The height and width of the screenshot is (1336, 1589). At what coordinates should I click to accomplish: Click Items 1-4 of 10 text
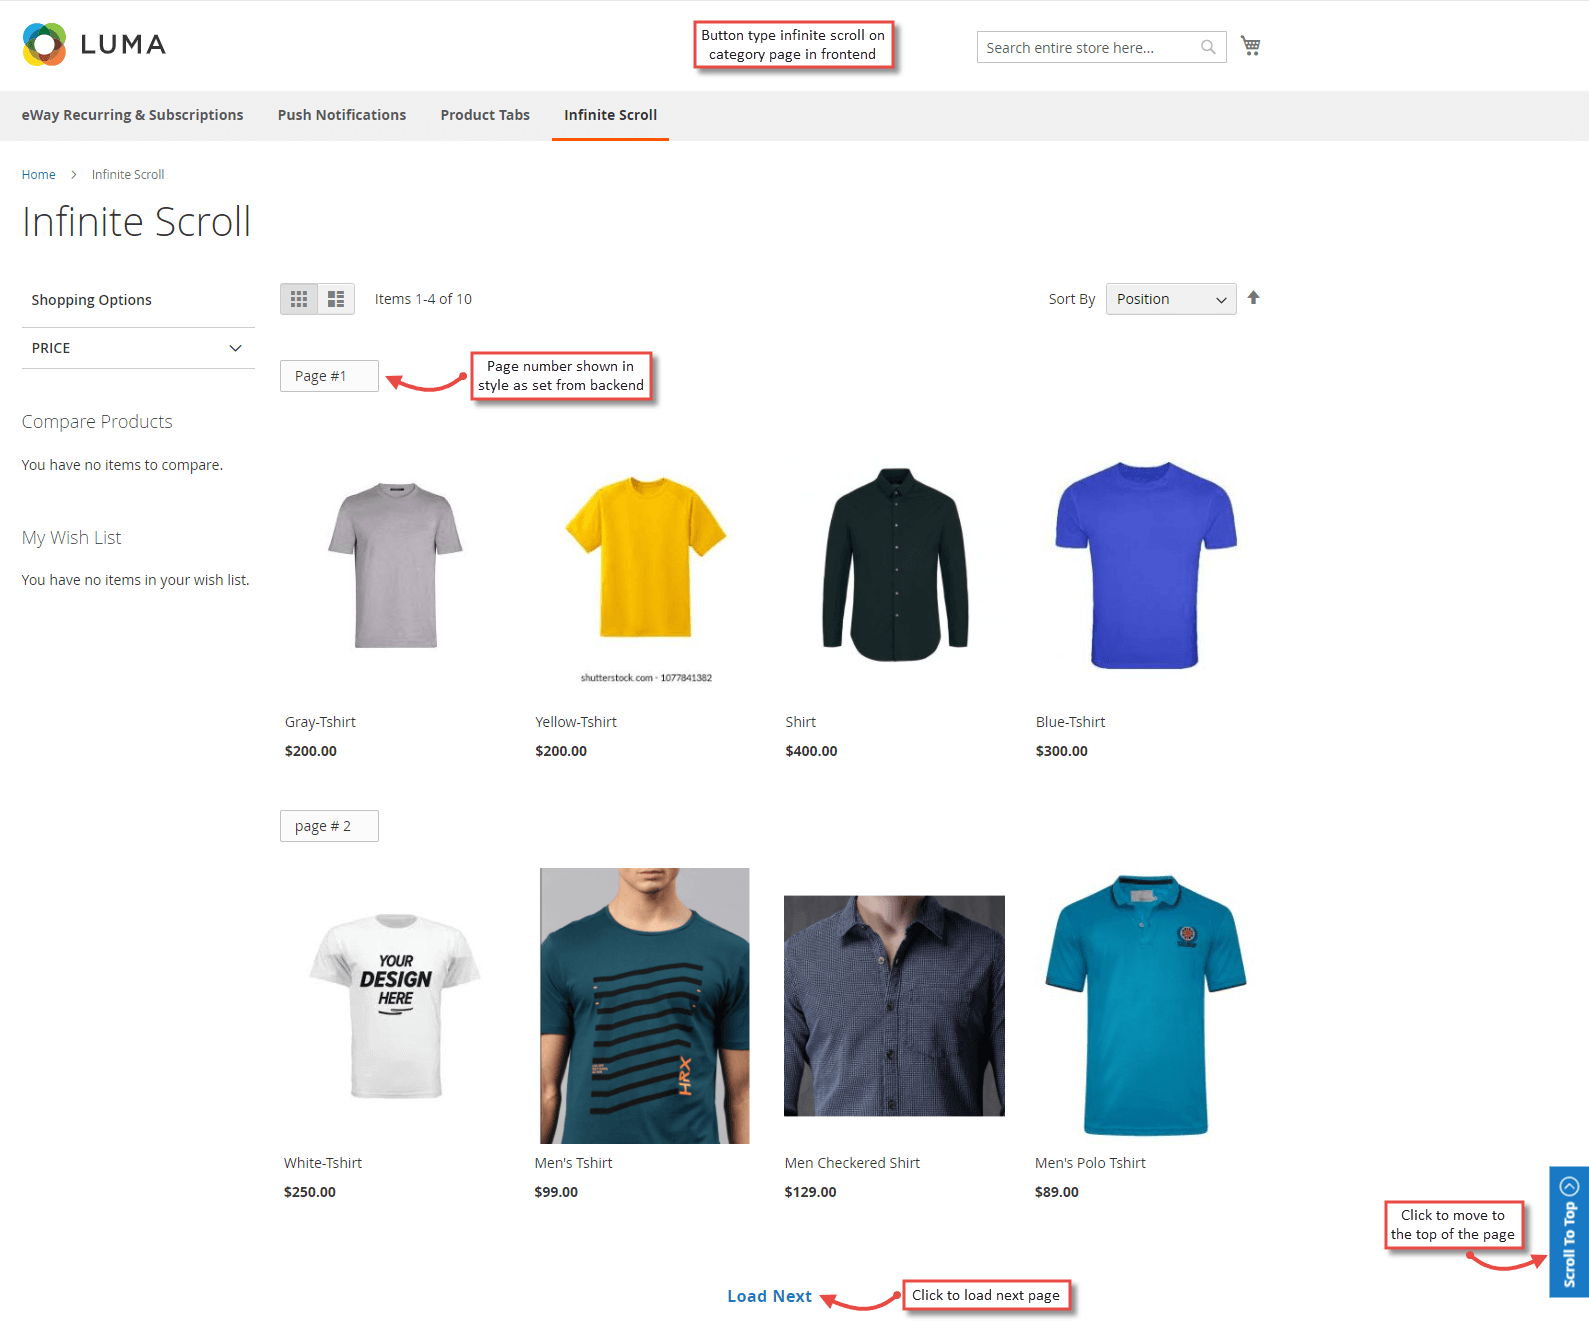pyautogui.click(x=423, y=299)
